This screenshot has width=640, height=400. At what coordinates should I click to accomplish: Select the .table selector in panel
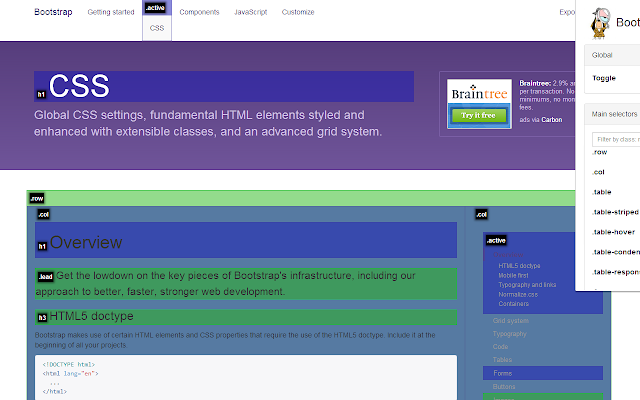pyautogui.click(x=602, y=192)
